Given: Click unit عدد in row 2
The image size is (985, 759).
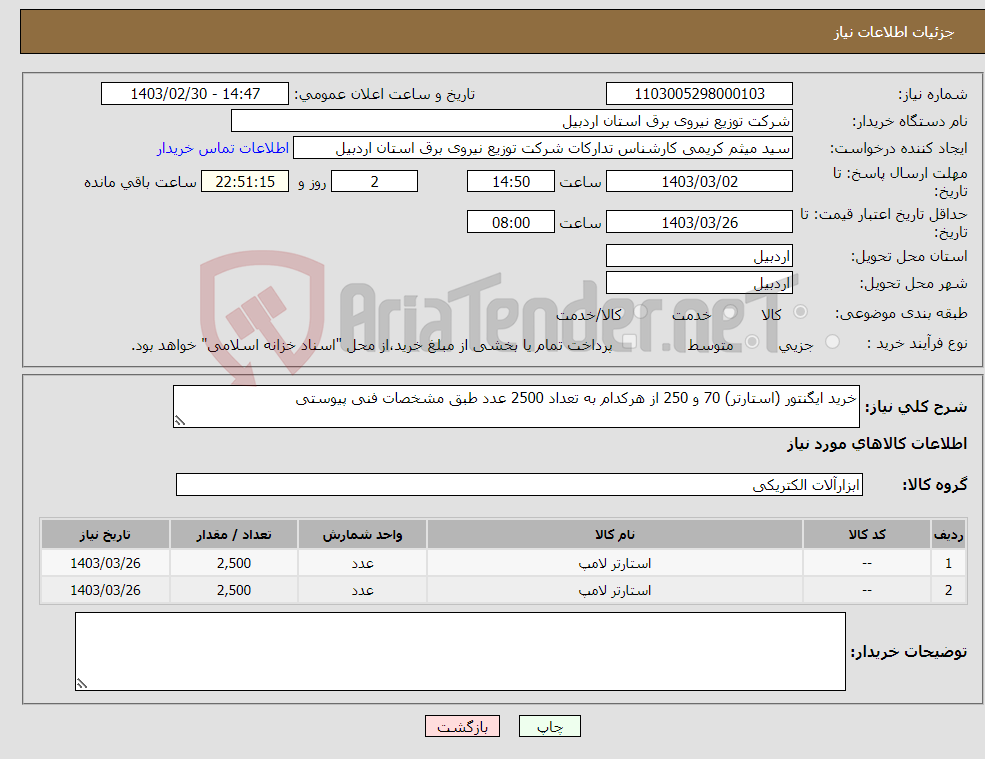Looking at the screenshot, I should pyautogui.click(x=362, y=591).
